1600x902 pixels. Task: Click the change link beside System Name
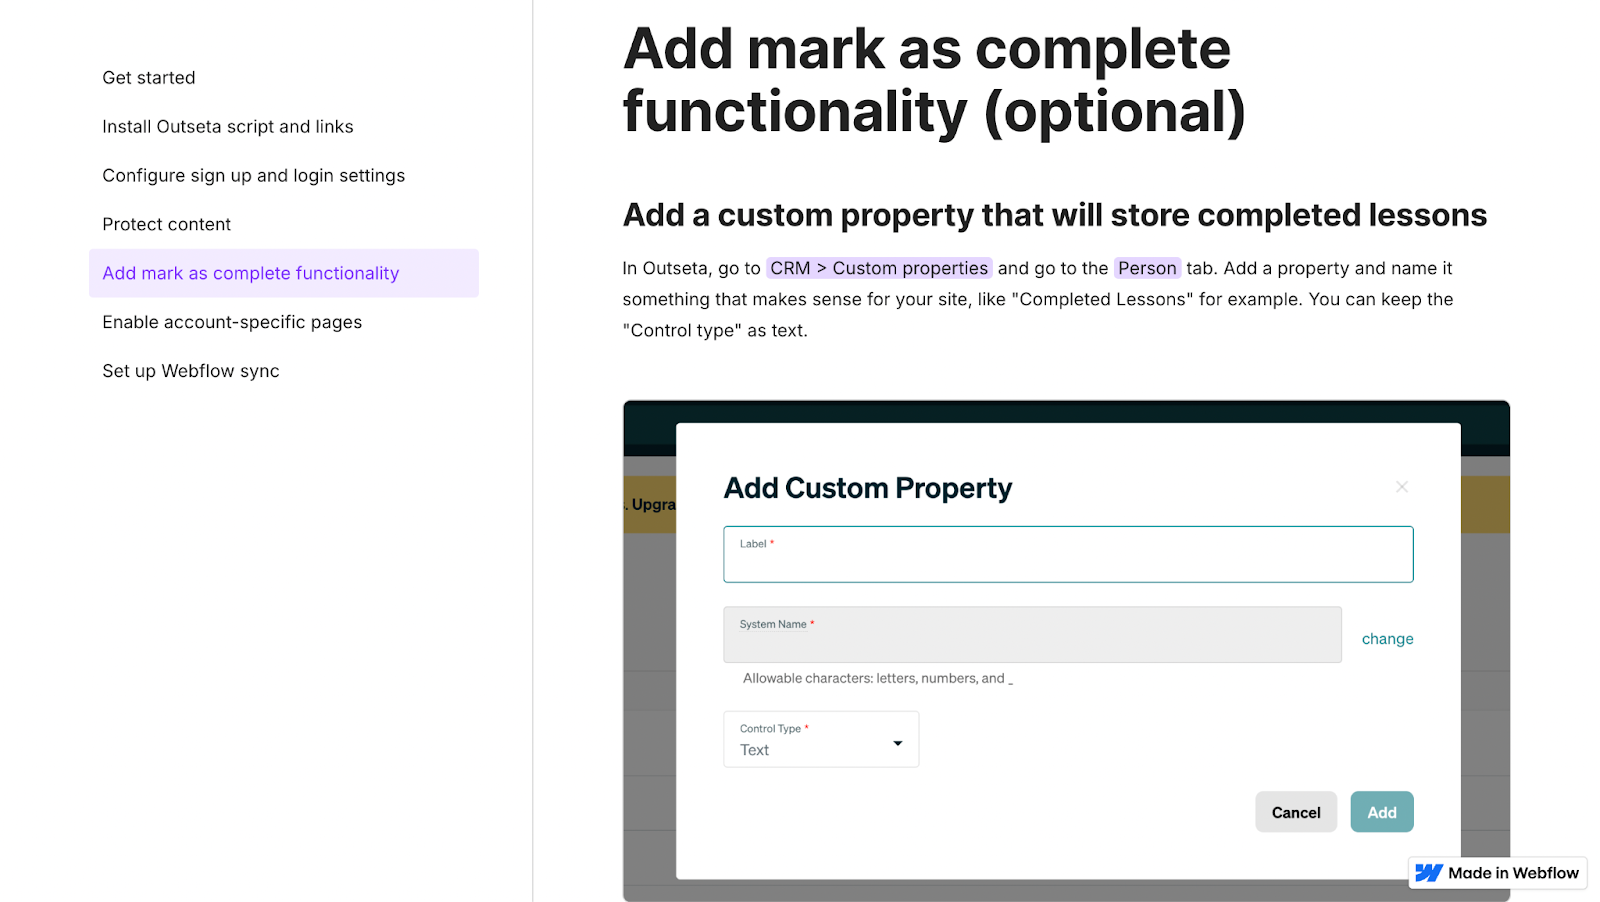1387,639
